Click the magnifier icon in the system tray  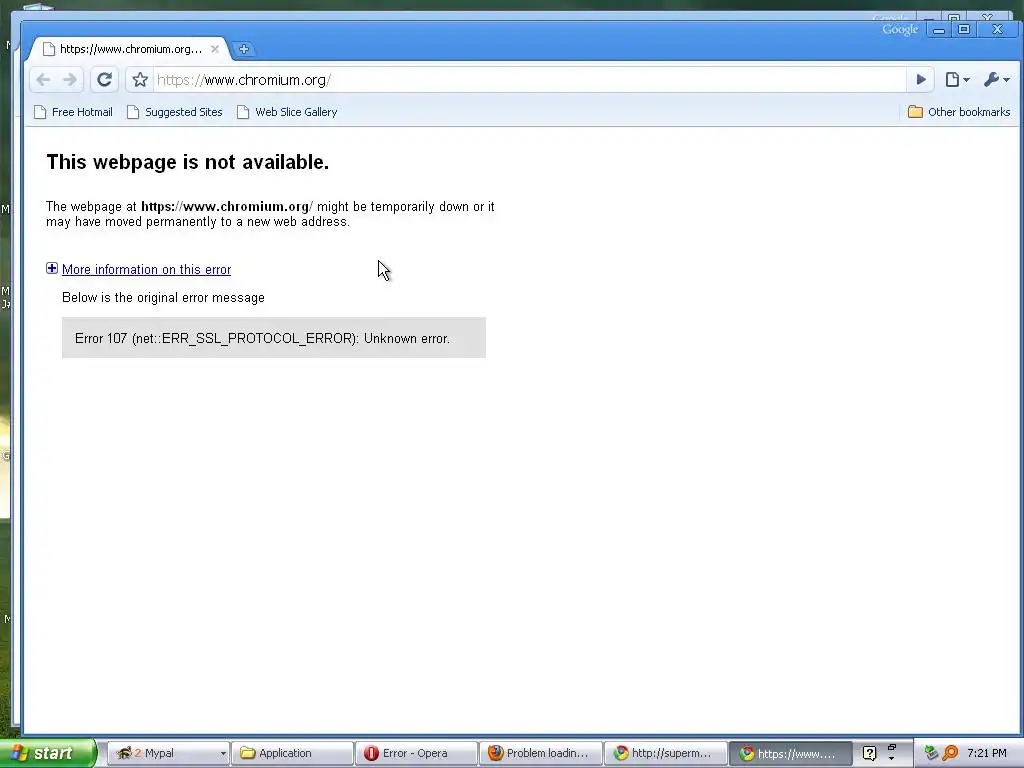(x=950, y=753)
